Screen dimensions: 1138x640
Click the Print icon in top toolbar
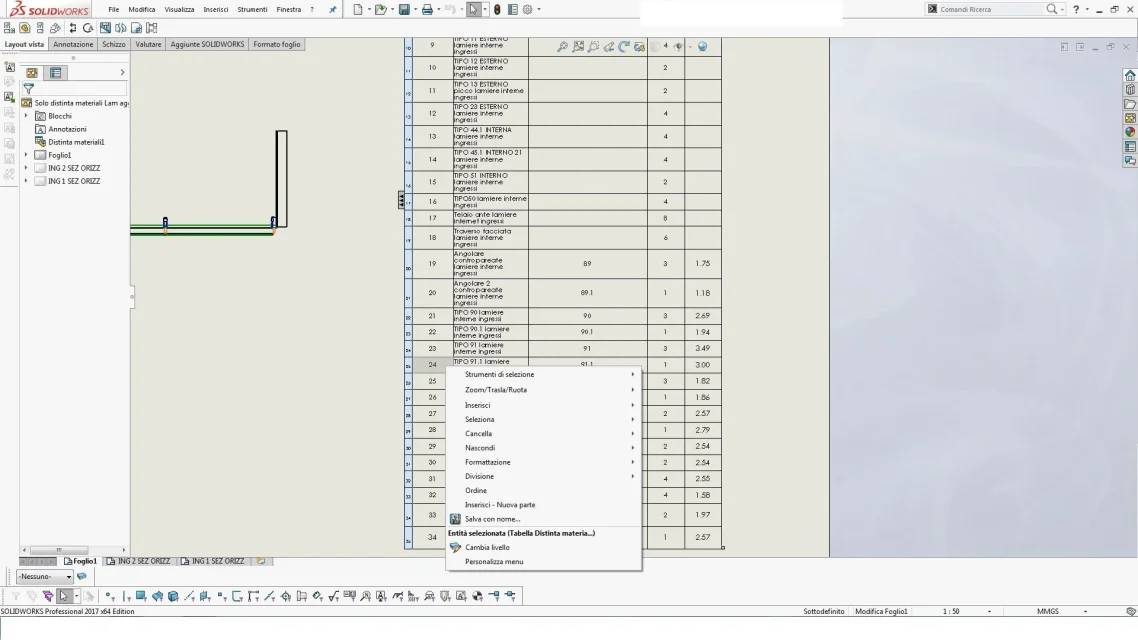pos(427,9)
